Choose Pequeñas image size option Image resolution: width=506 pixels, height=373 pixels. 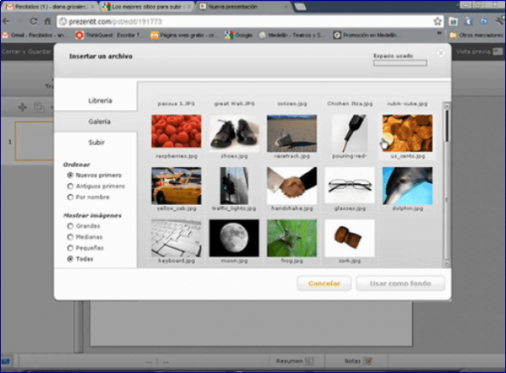[x=70, y=248]
